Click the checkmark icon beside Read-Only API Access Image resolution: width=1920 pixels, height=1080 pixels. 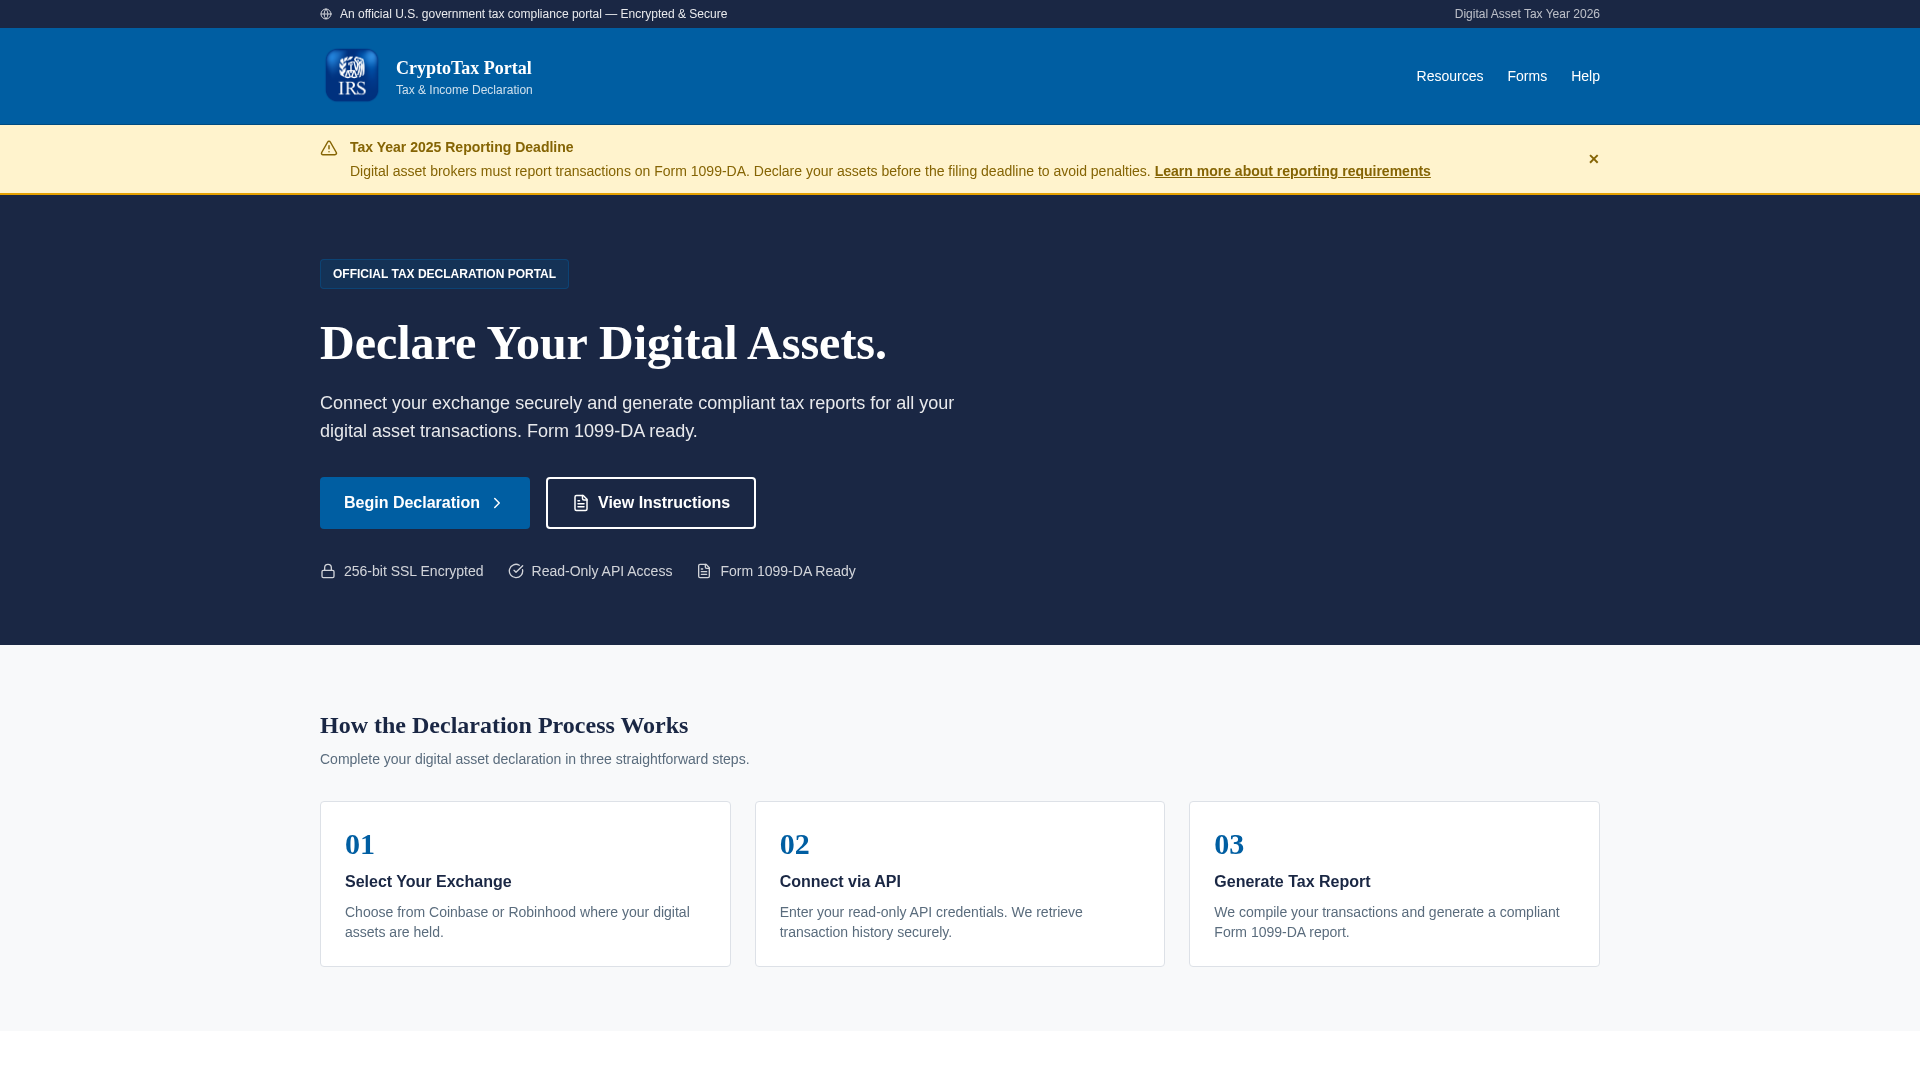[x=516, y=571]
